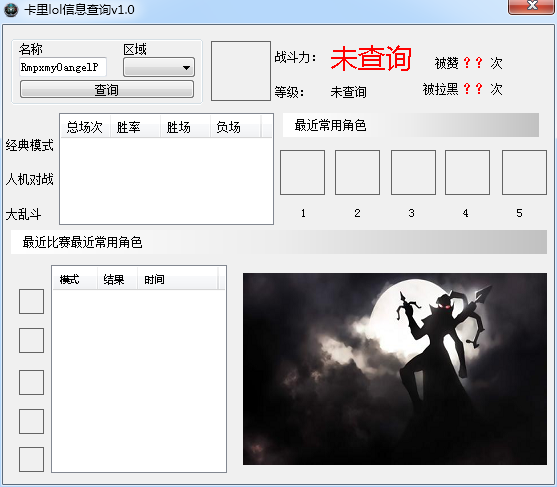
Task: Click recent champion slot 2
Action: point(357,172)
